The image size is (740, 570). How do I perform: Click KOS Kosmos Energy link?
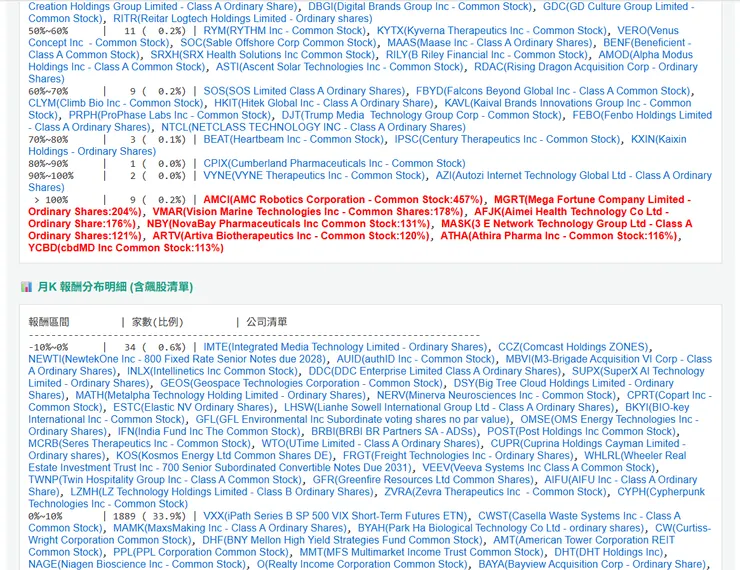224,456
